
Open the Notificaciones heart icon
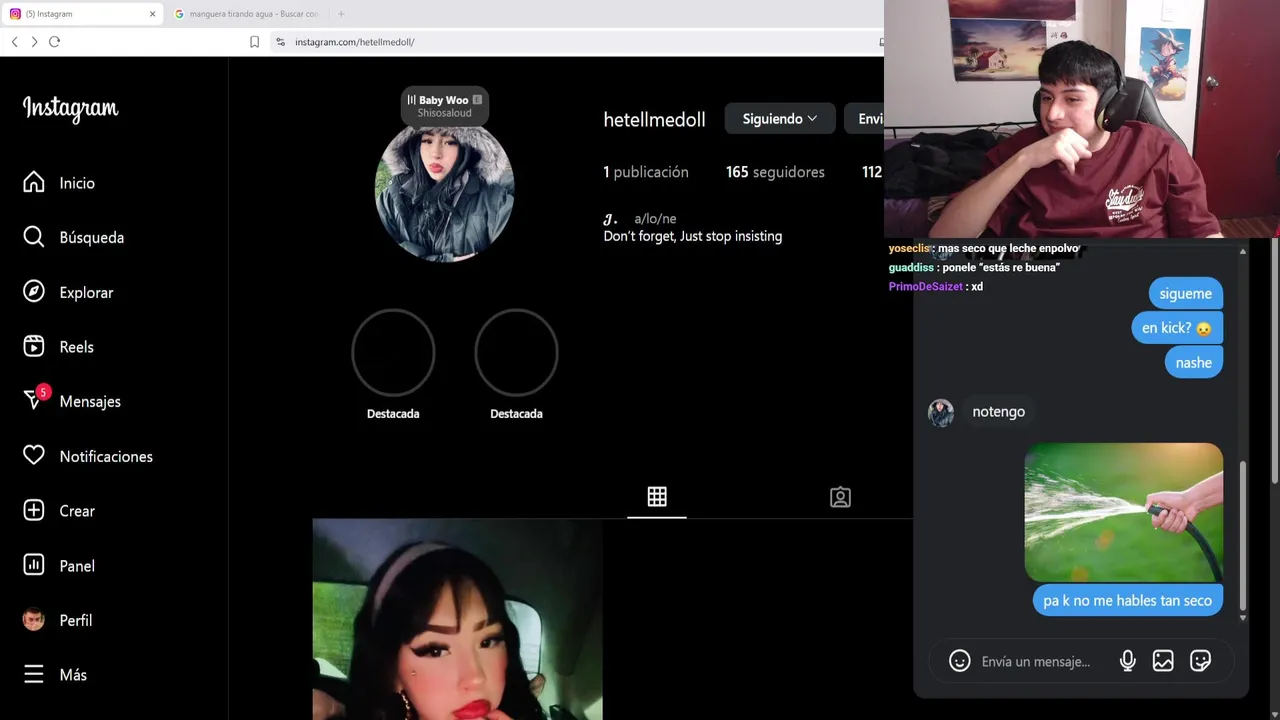tap(34, 456)
